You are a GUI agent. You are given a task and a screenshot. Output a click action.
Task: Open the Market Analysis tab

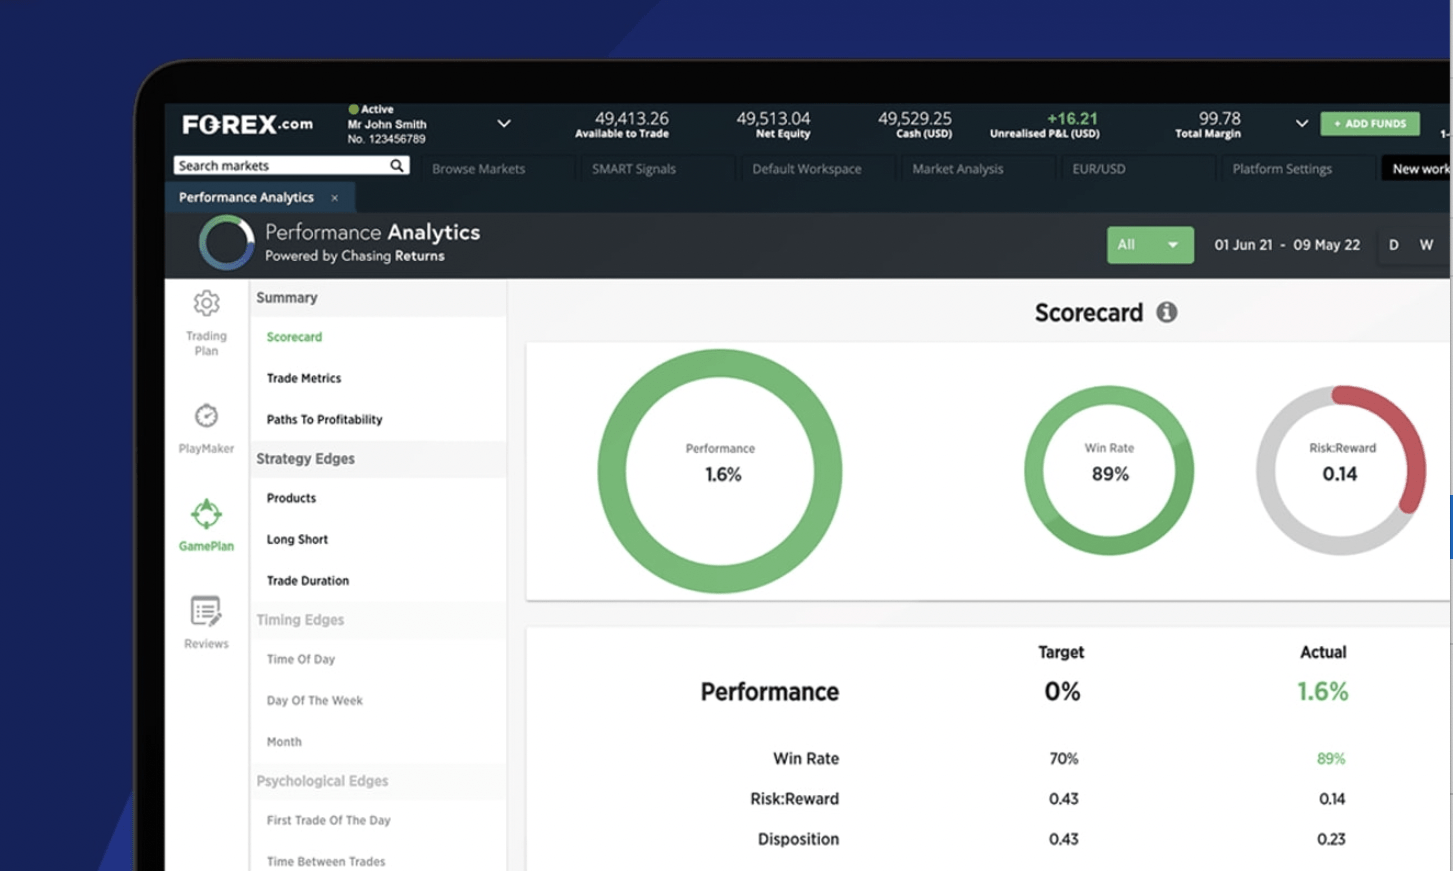tap(957, 169)
